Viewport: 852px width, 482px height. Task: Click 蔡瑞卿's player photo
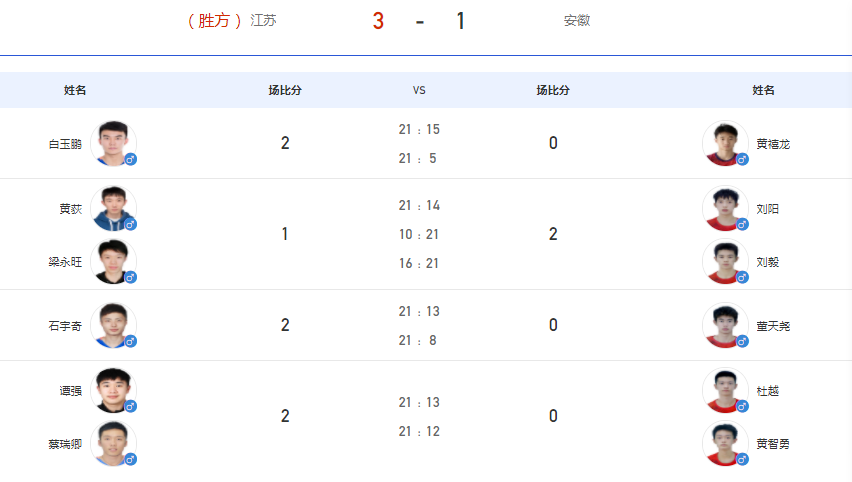pos(113,444)
